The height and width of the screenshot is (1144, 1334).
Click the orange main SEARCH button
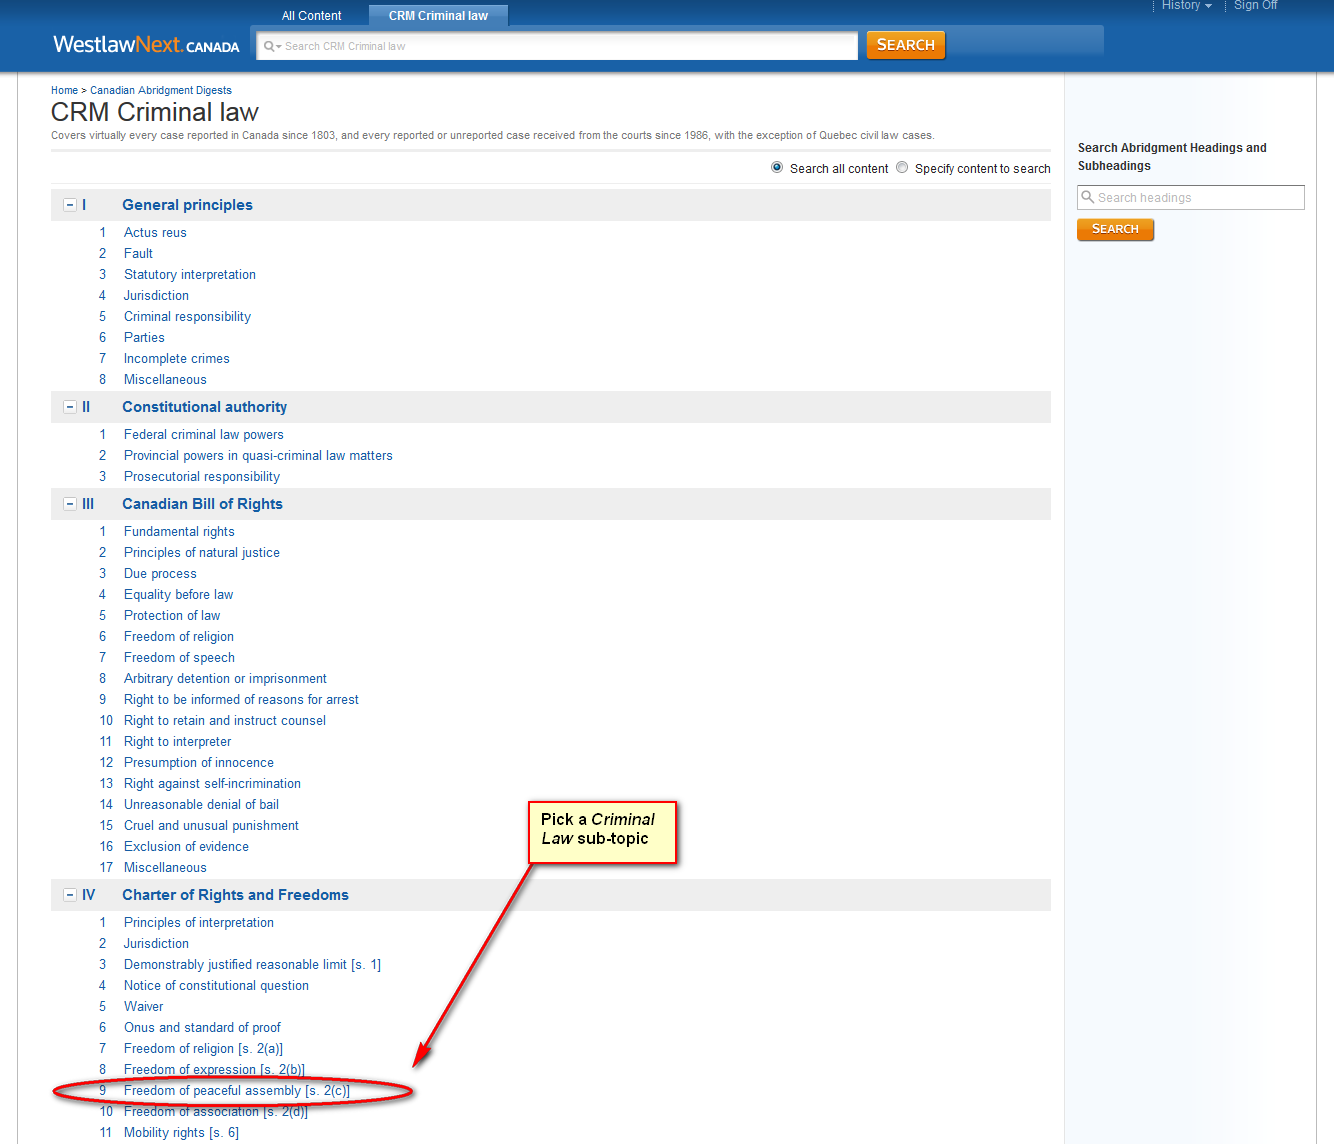click(x=905, y=45)
